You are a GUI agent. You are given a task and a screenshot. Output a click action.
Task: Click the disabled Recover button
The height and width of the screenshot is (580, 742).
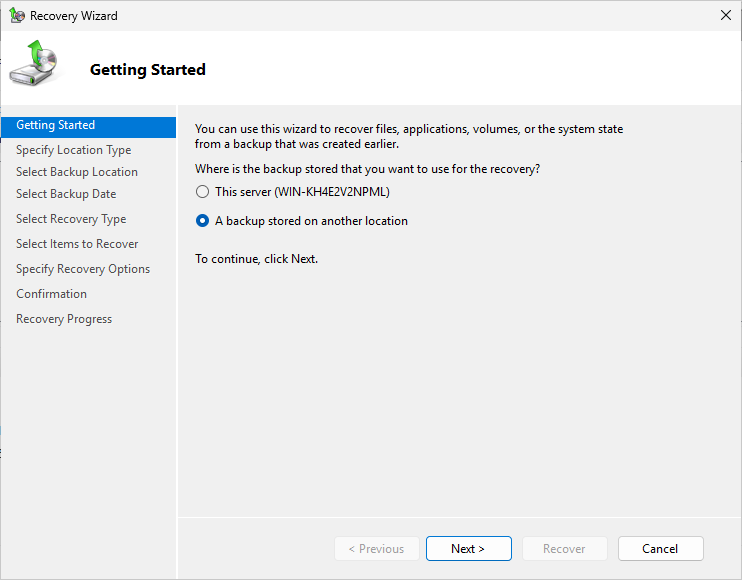point(564,549)
